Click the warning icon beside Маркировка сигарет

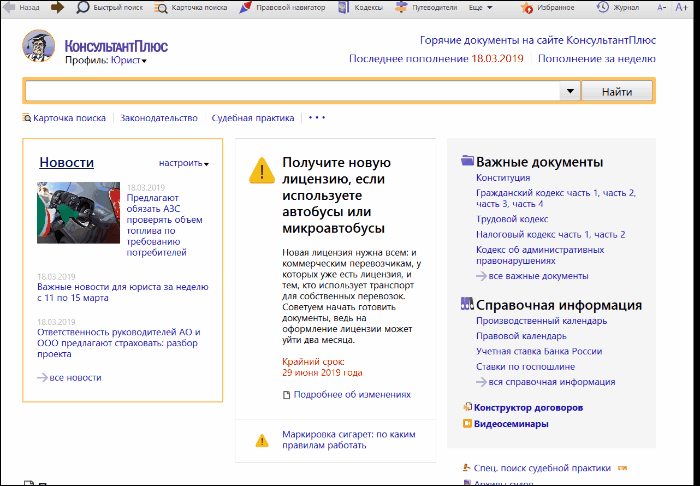click(x=262, y=440)
